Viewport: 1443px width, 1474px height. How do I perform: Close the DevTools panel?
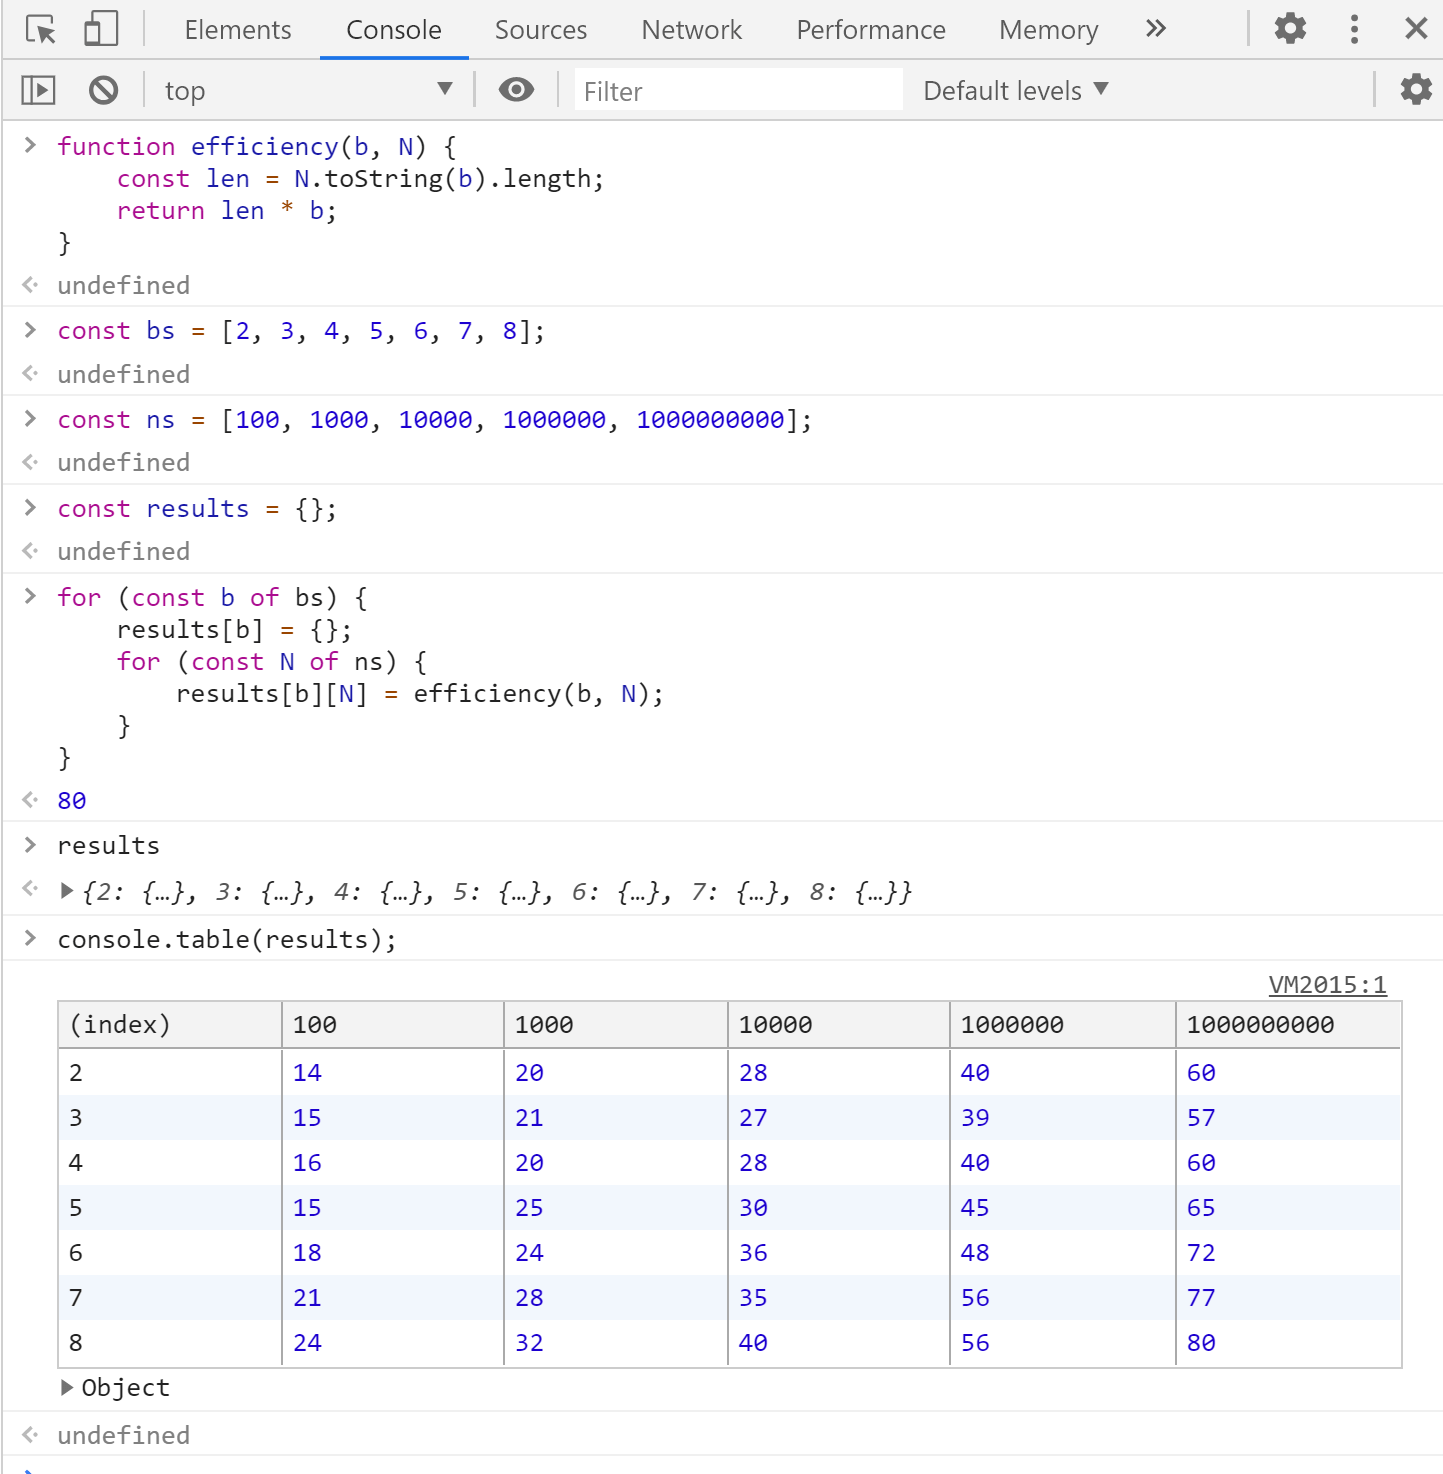coord(1416,29)
